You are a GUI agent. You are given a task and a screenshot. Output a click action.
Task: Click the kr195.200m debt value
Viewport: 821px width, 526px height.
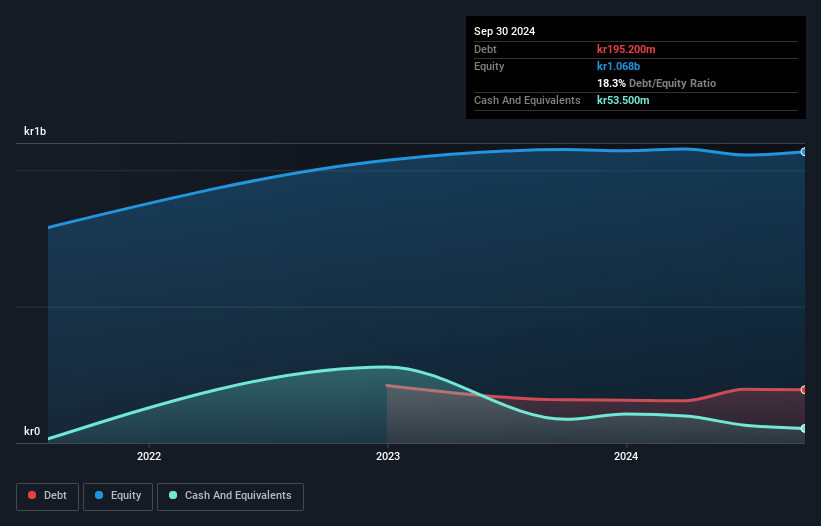tap(626, 49)
